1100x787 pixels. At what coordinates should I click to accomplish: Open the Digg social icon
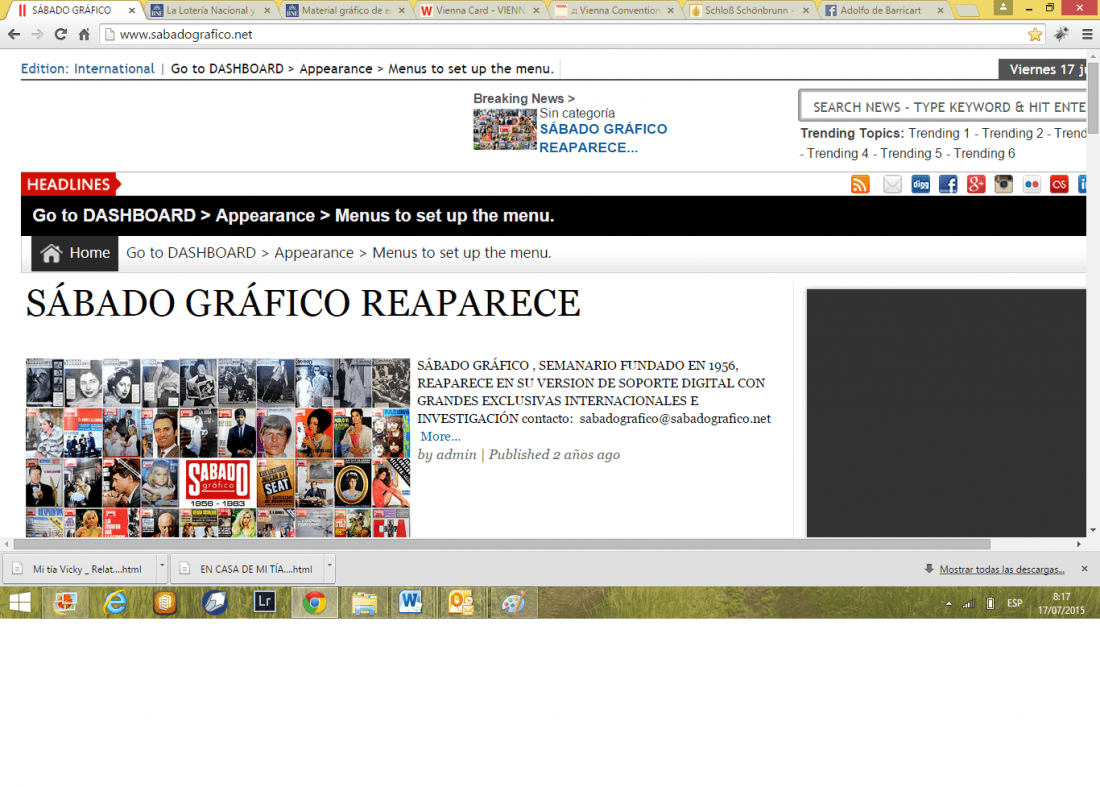[920, 184]
